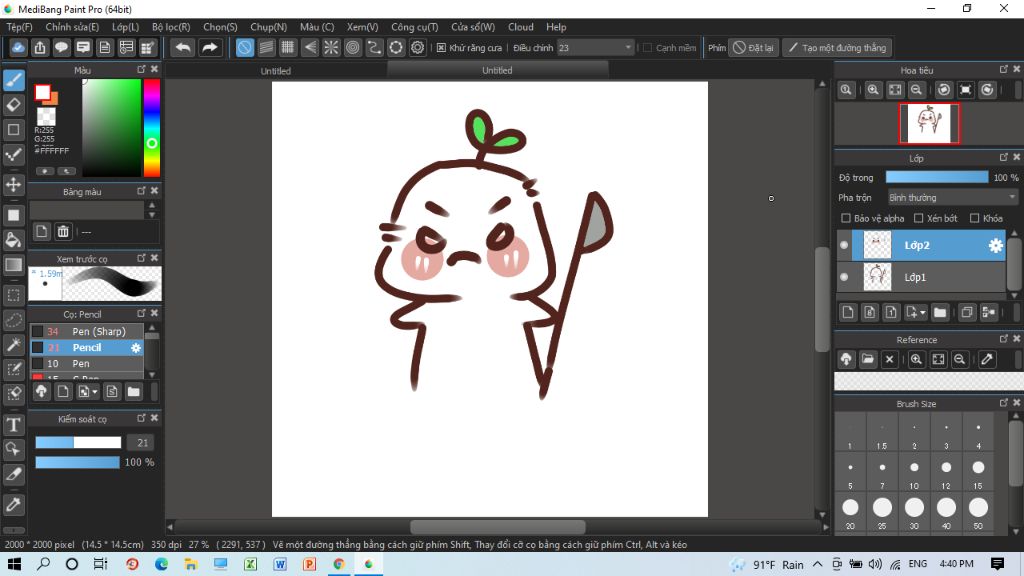Add a new layer folder
Image resolution: width=1024 pixels, height=576 pixels.
click(x=940, y=313)
